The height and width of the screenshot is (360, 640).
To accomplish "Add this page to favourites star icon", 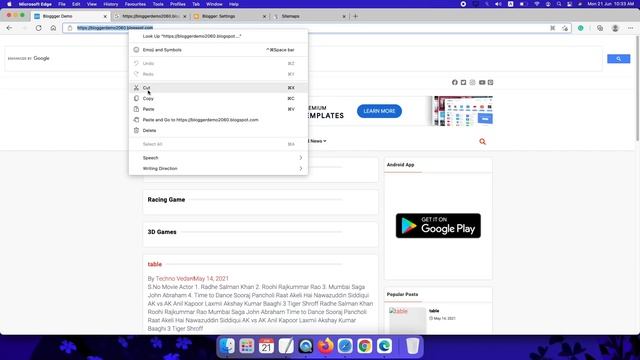I will 565,28.
